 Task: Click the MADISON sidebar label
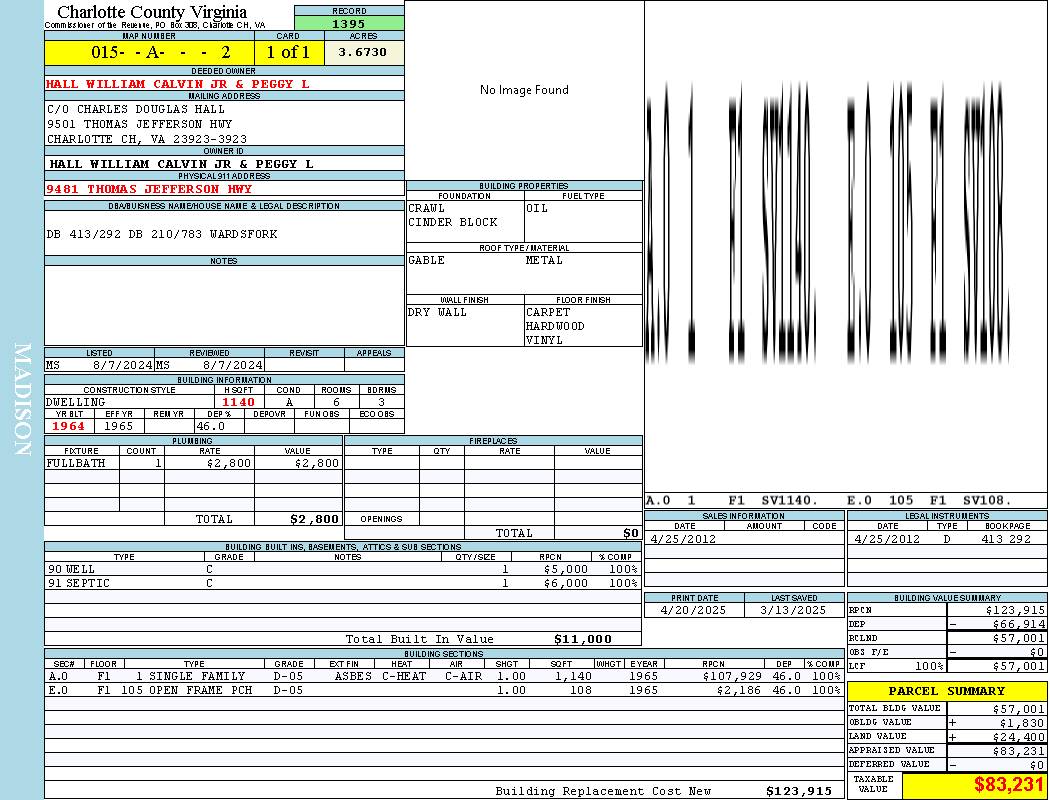[22, 400]
